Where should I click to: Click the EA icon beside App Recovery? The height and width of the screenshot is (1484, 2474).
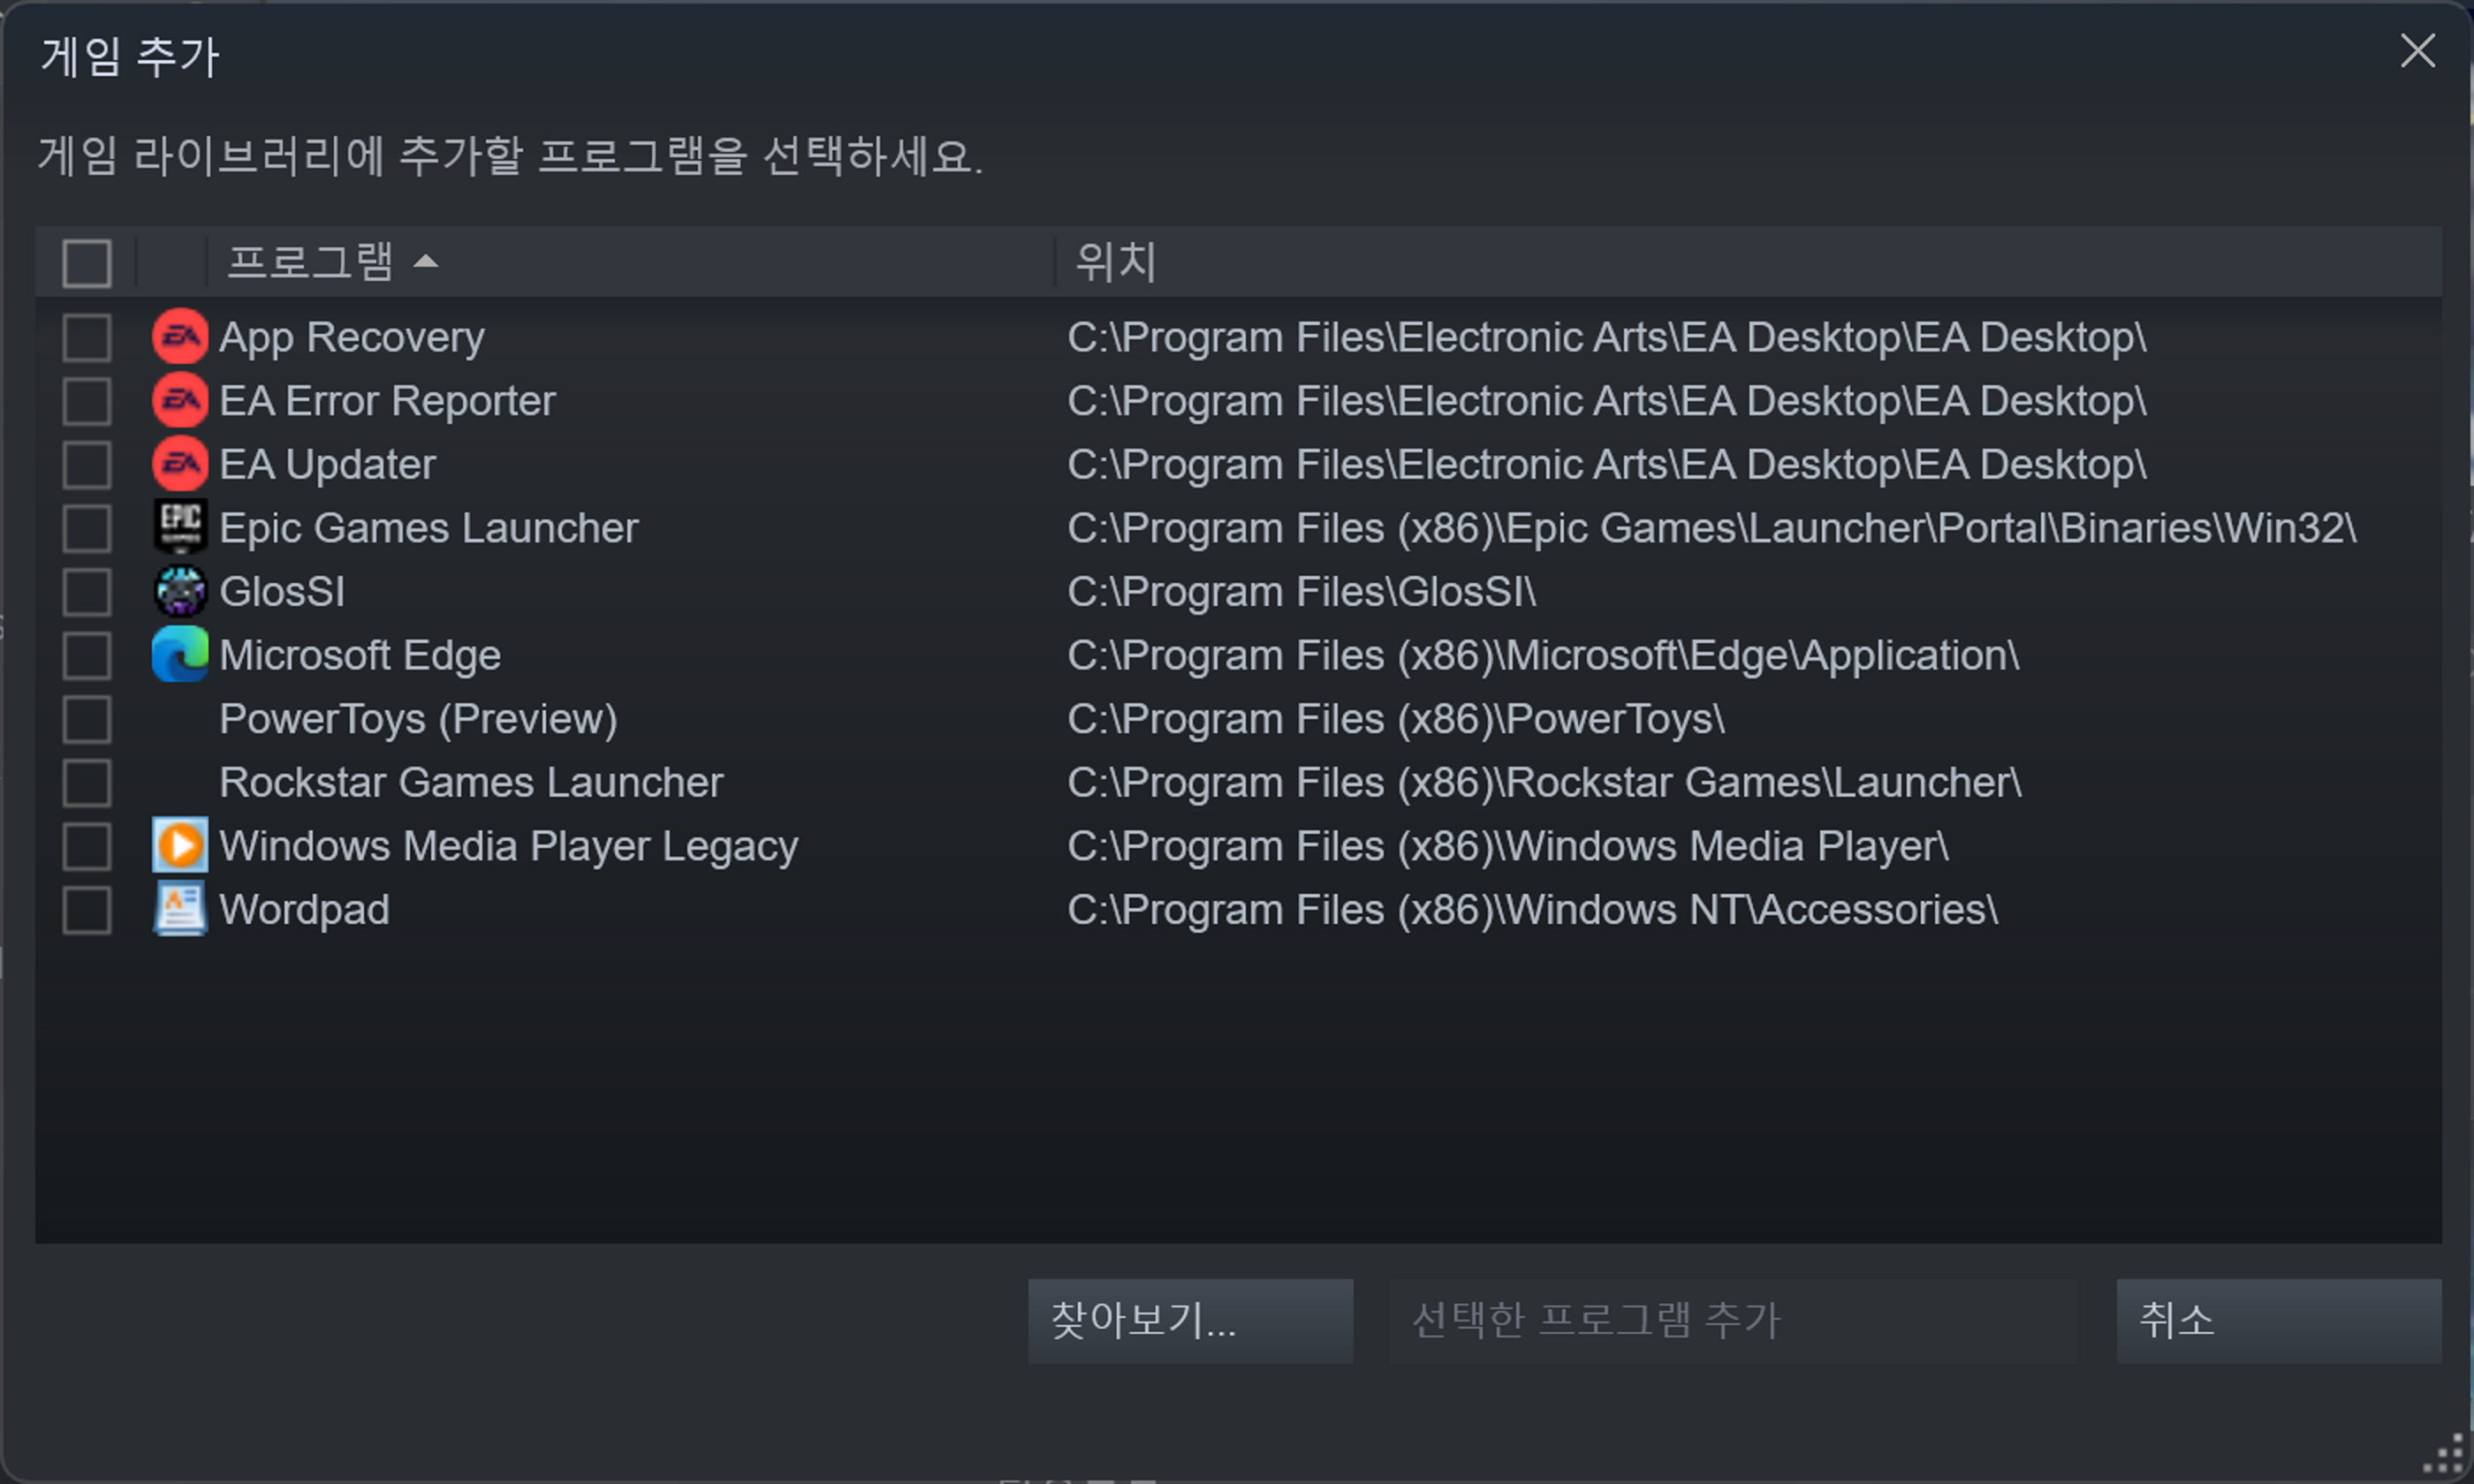pyautogui.click(x=180, y=337)
